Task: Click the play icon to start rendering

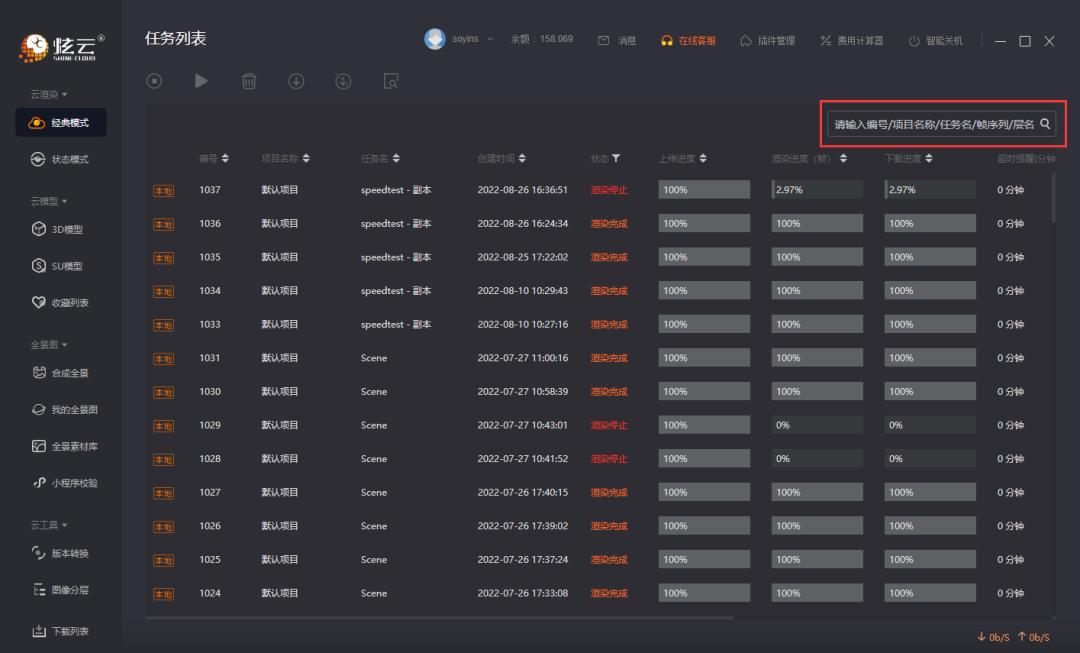Action: [201, 81]
